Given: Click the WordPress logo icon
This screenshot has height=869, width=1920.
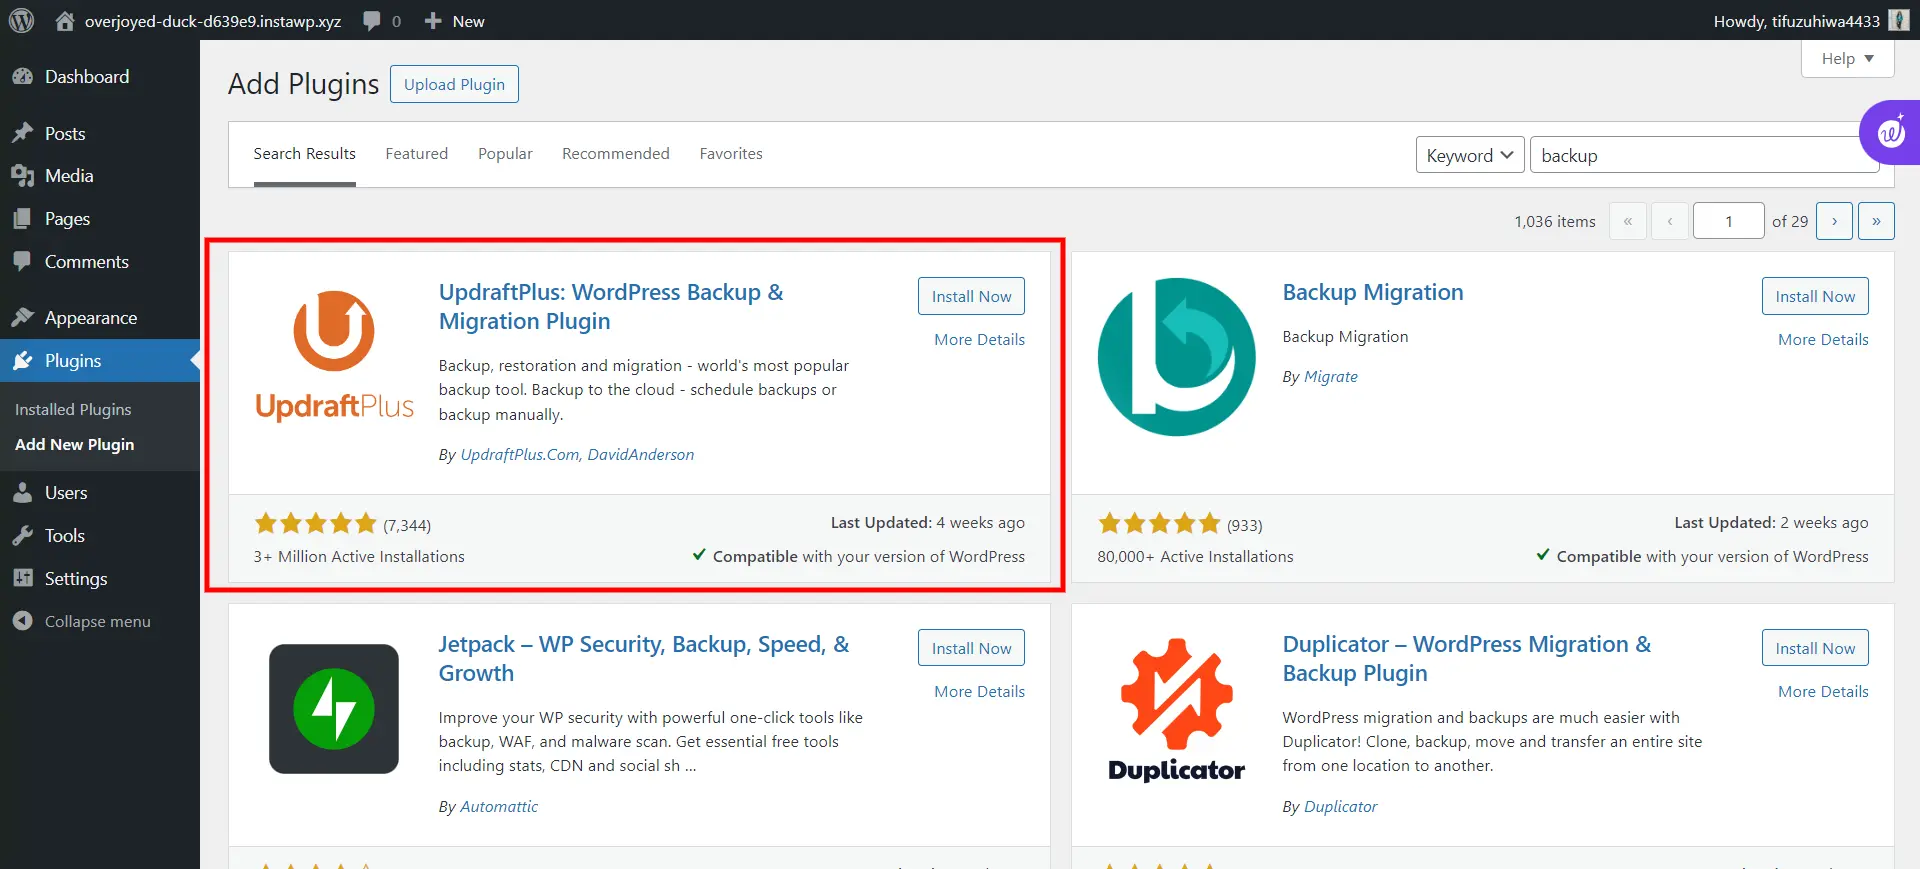Looking at the screenshot, I should (22, 21).
